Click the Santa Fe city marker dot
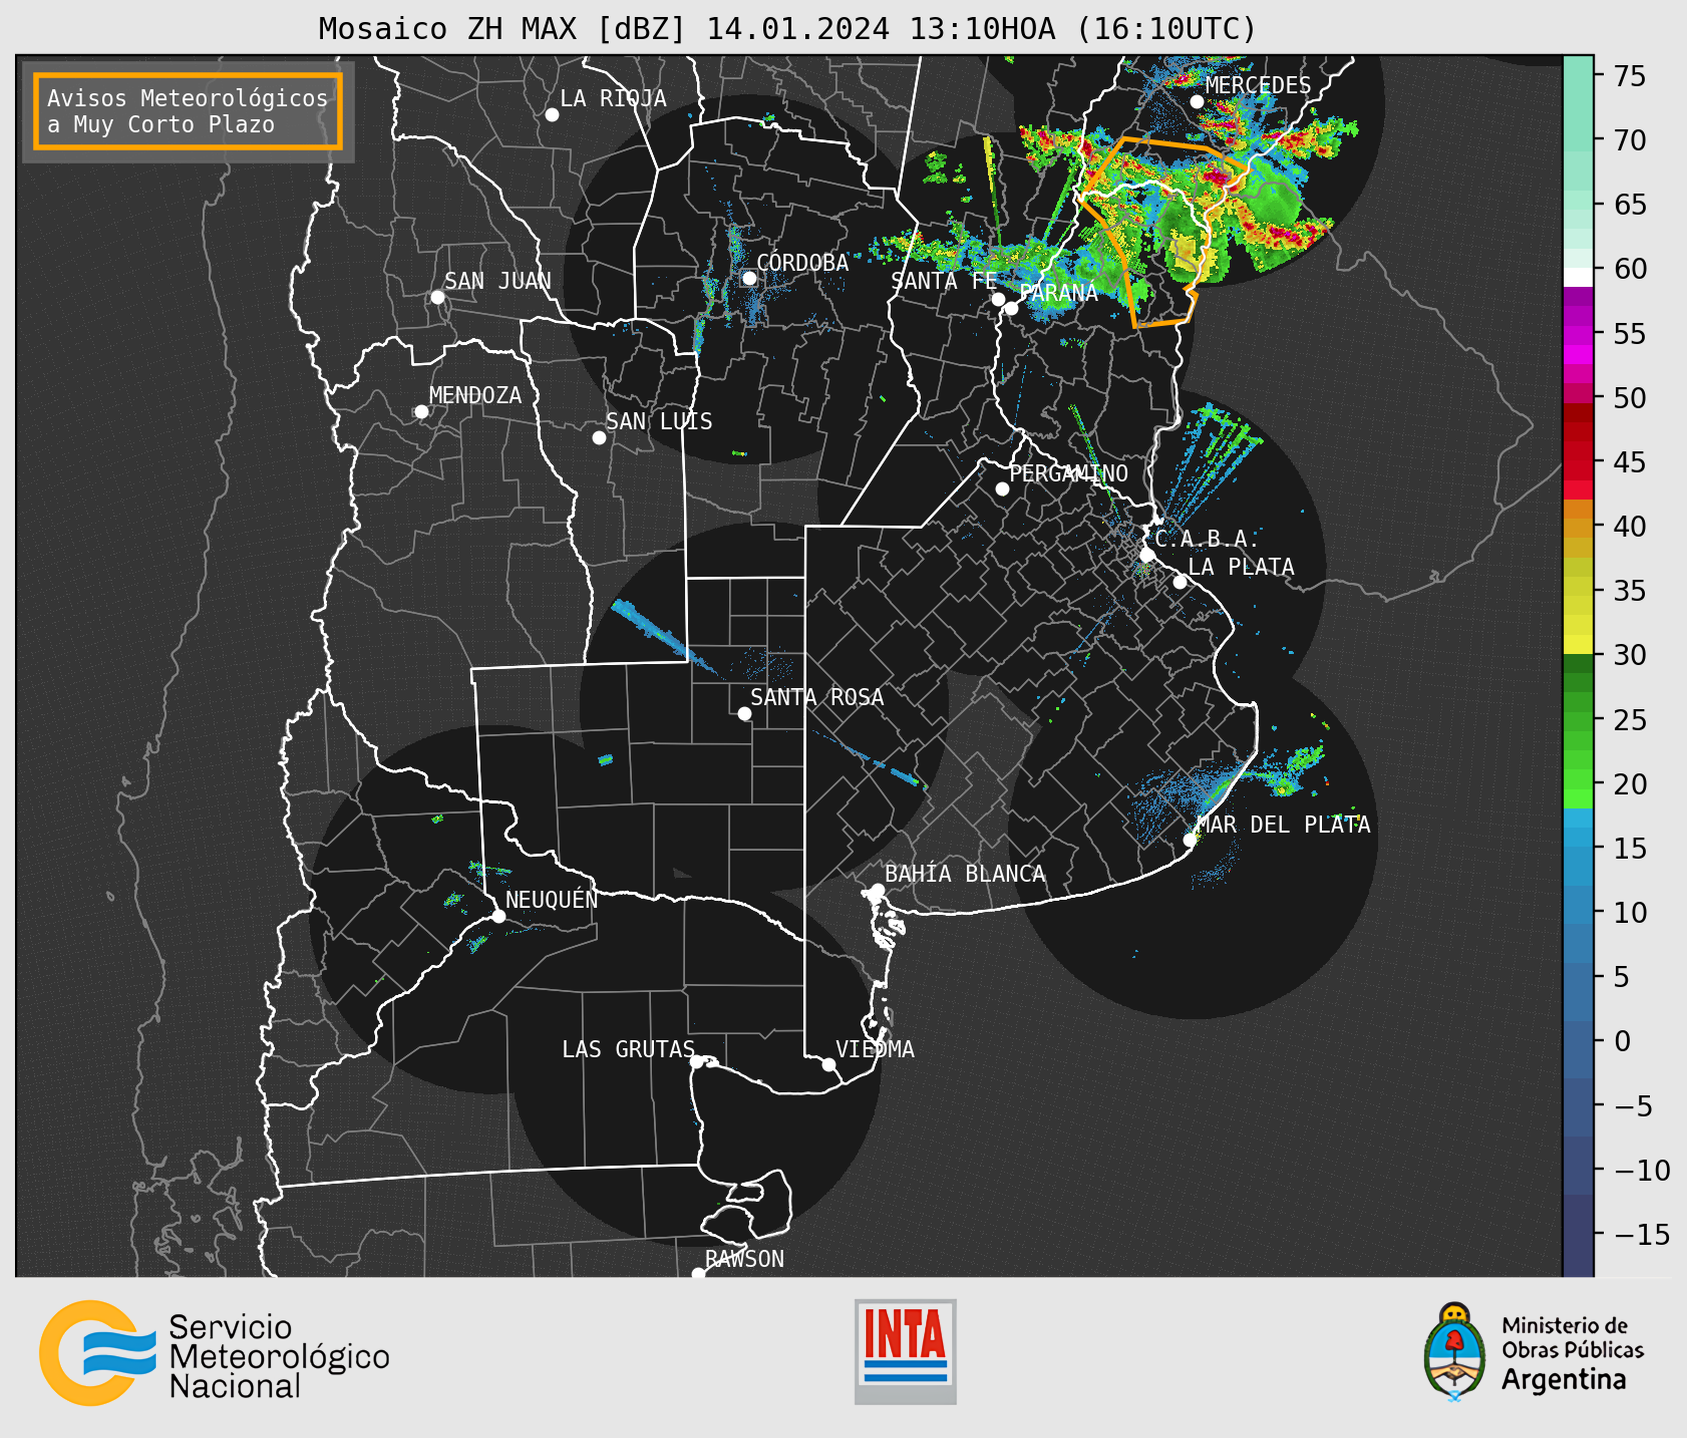The height and width of the screenshot is (1438, 1687). [998, 299]
